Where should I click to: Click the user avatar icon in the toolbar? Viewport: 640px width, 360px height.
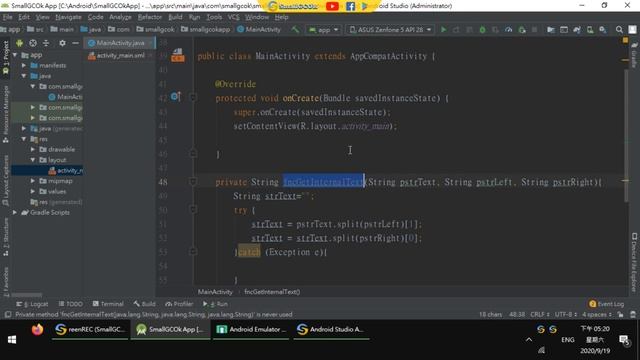tap(632, 29)
